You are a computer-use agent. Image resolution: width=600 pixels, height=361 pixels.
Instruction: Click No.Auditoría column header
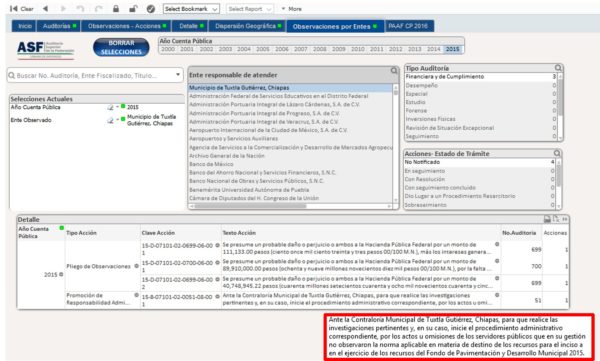pyautogui.click(x=519, y=233)
